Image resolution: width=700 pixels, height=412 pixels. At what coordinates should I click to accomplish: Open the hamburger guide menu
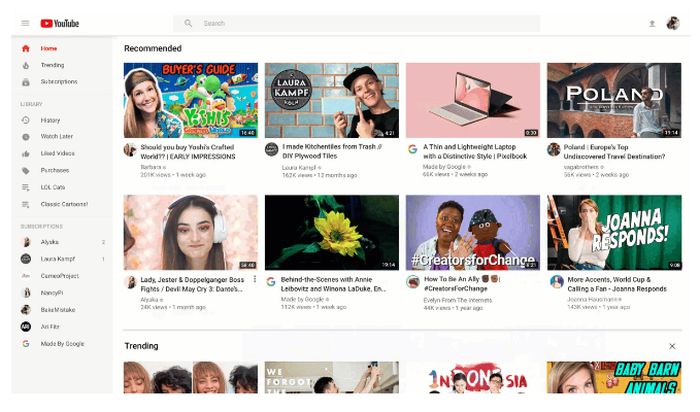tap(25, 23)
